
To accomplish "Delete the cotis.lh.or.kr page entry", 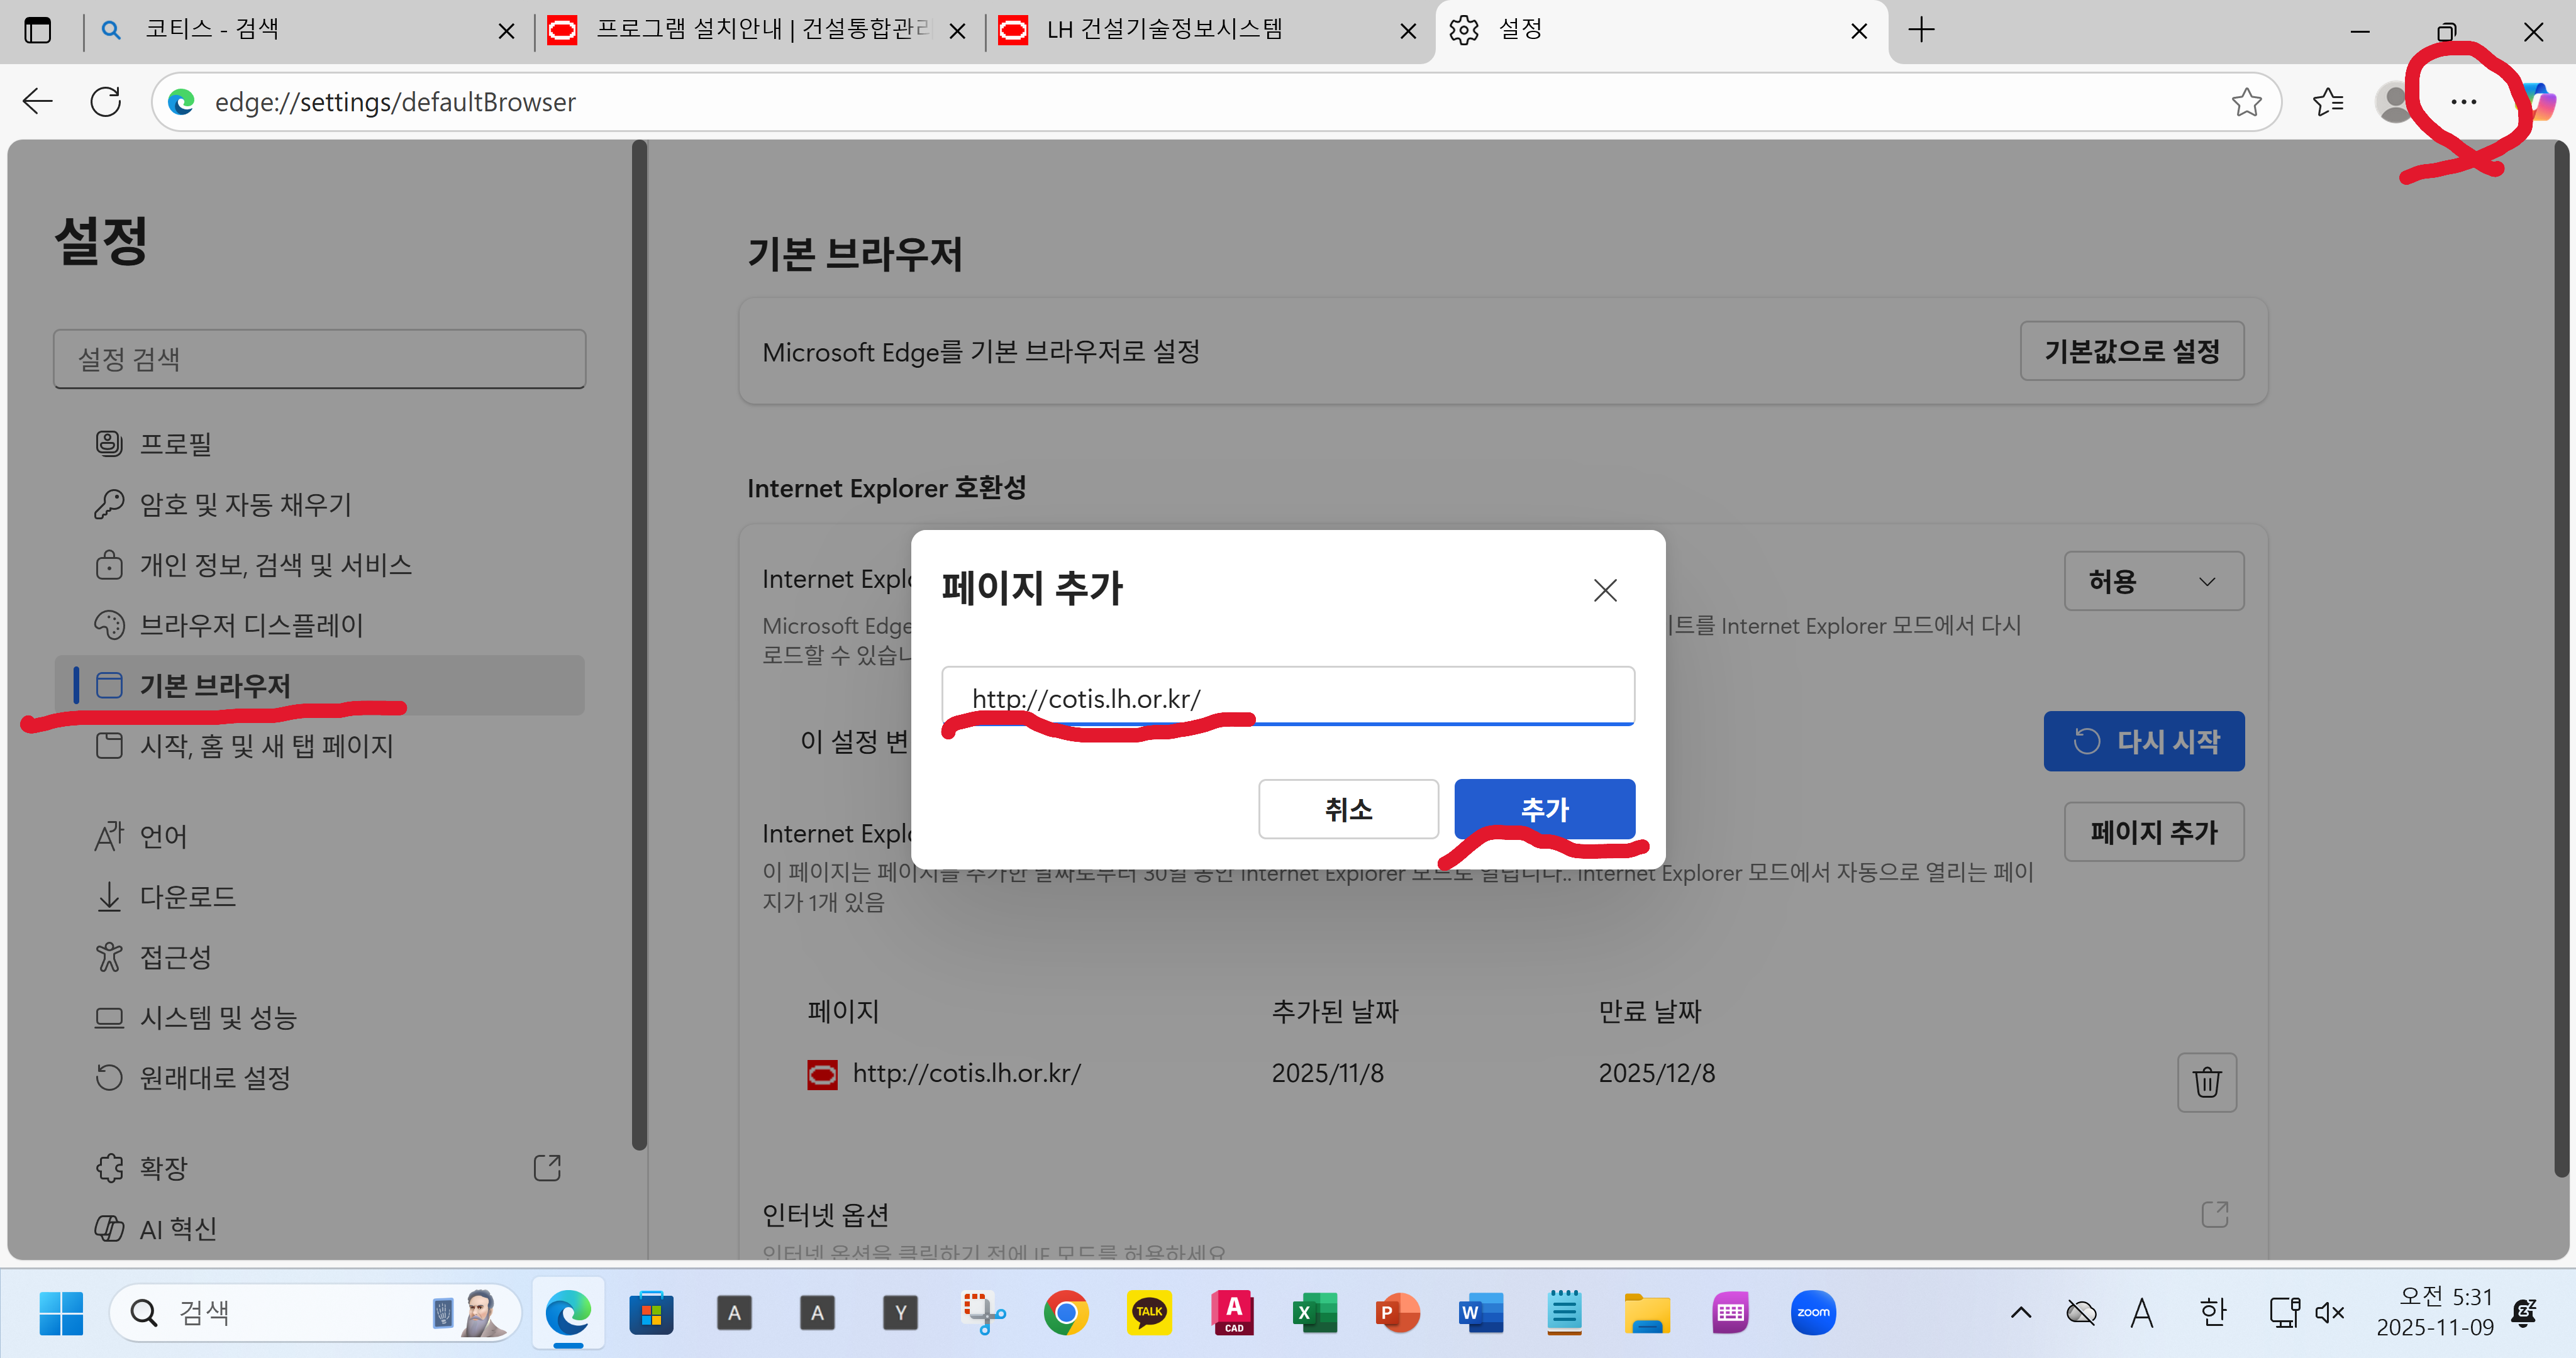I will click(x=2206, y=1081).
